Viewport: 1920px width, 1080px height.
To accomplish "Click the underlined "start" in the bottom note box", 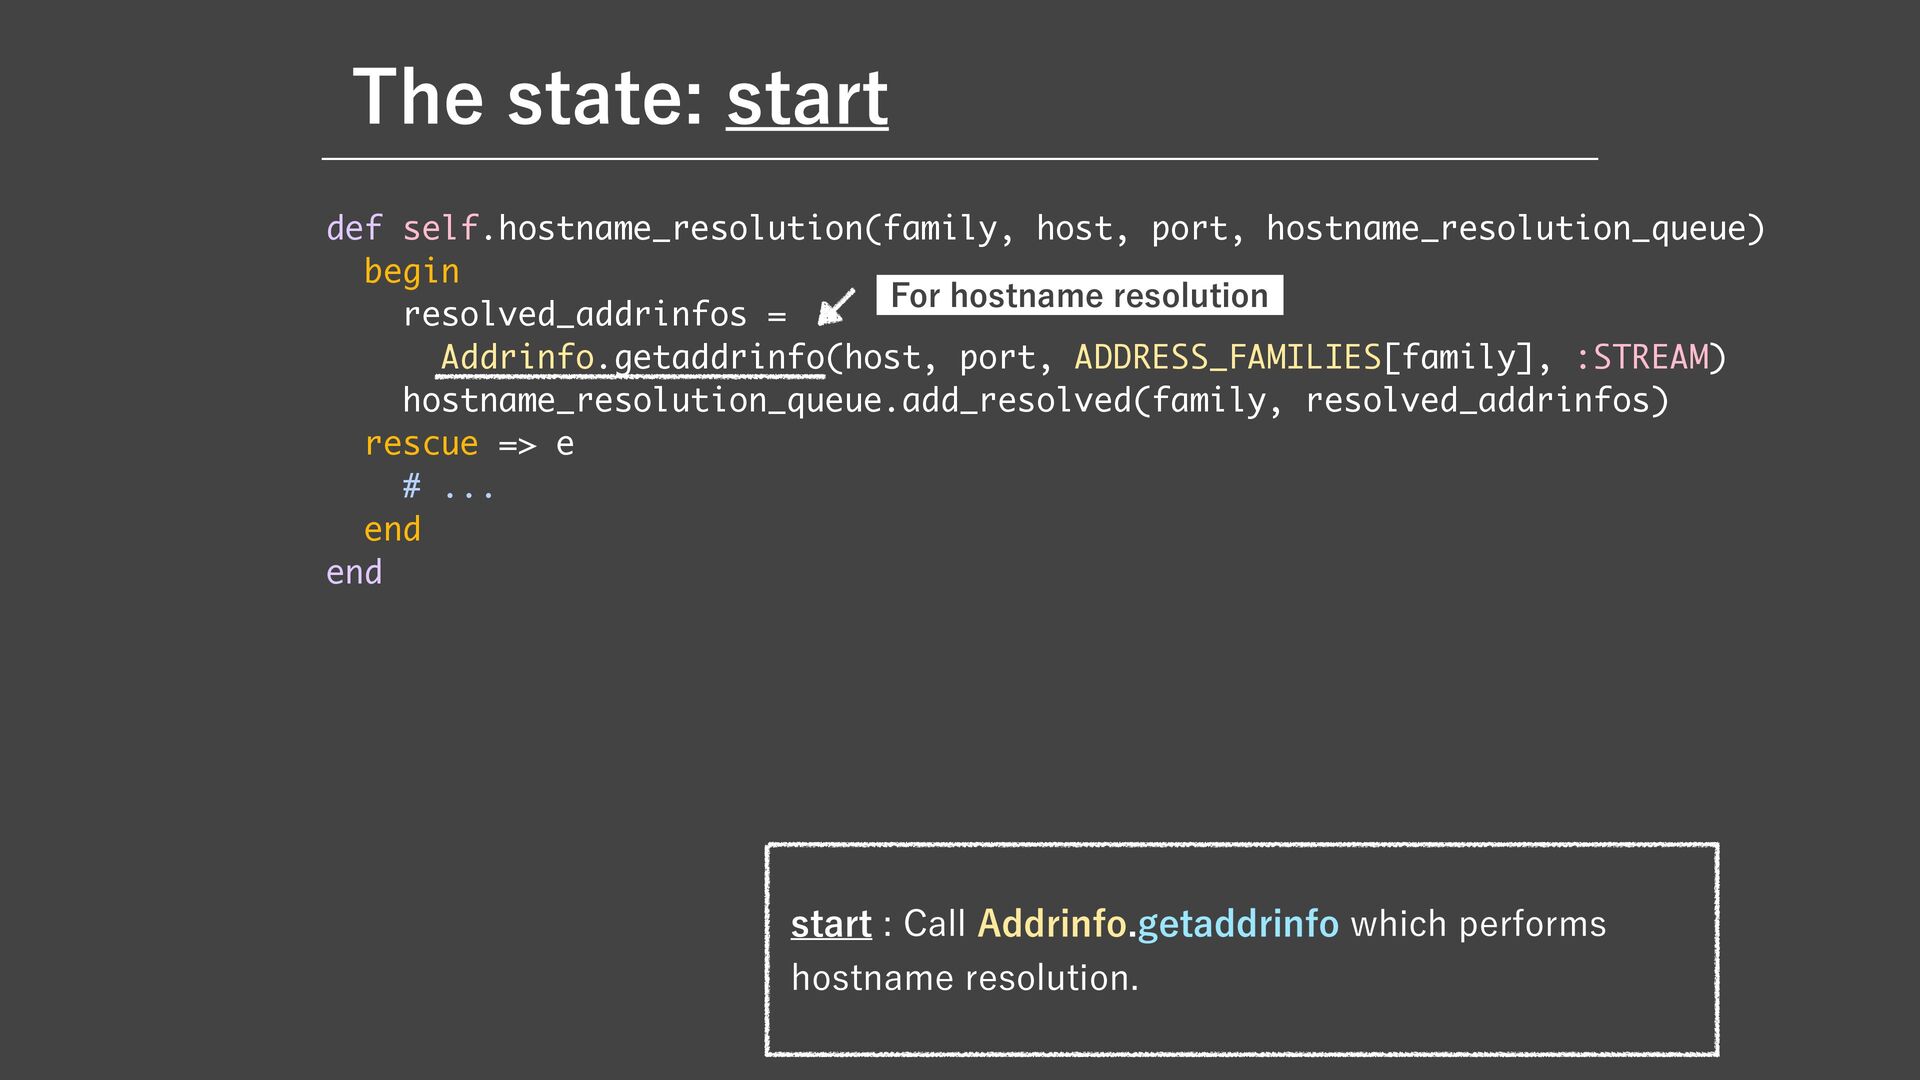I will coord(830,924).
